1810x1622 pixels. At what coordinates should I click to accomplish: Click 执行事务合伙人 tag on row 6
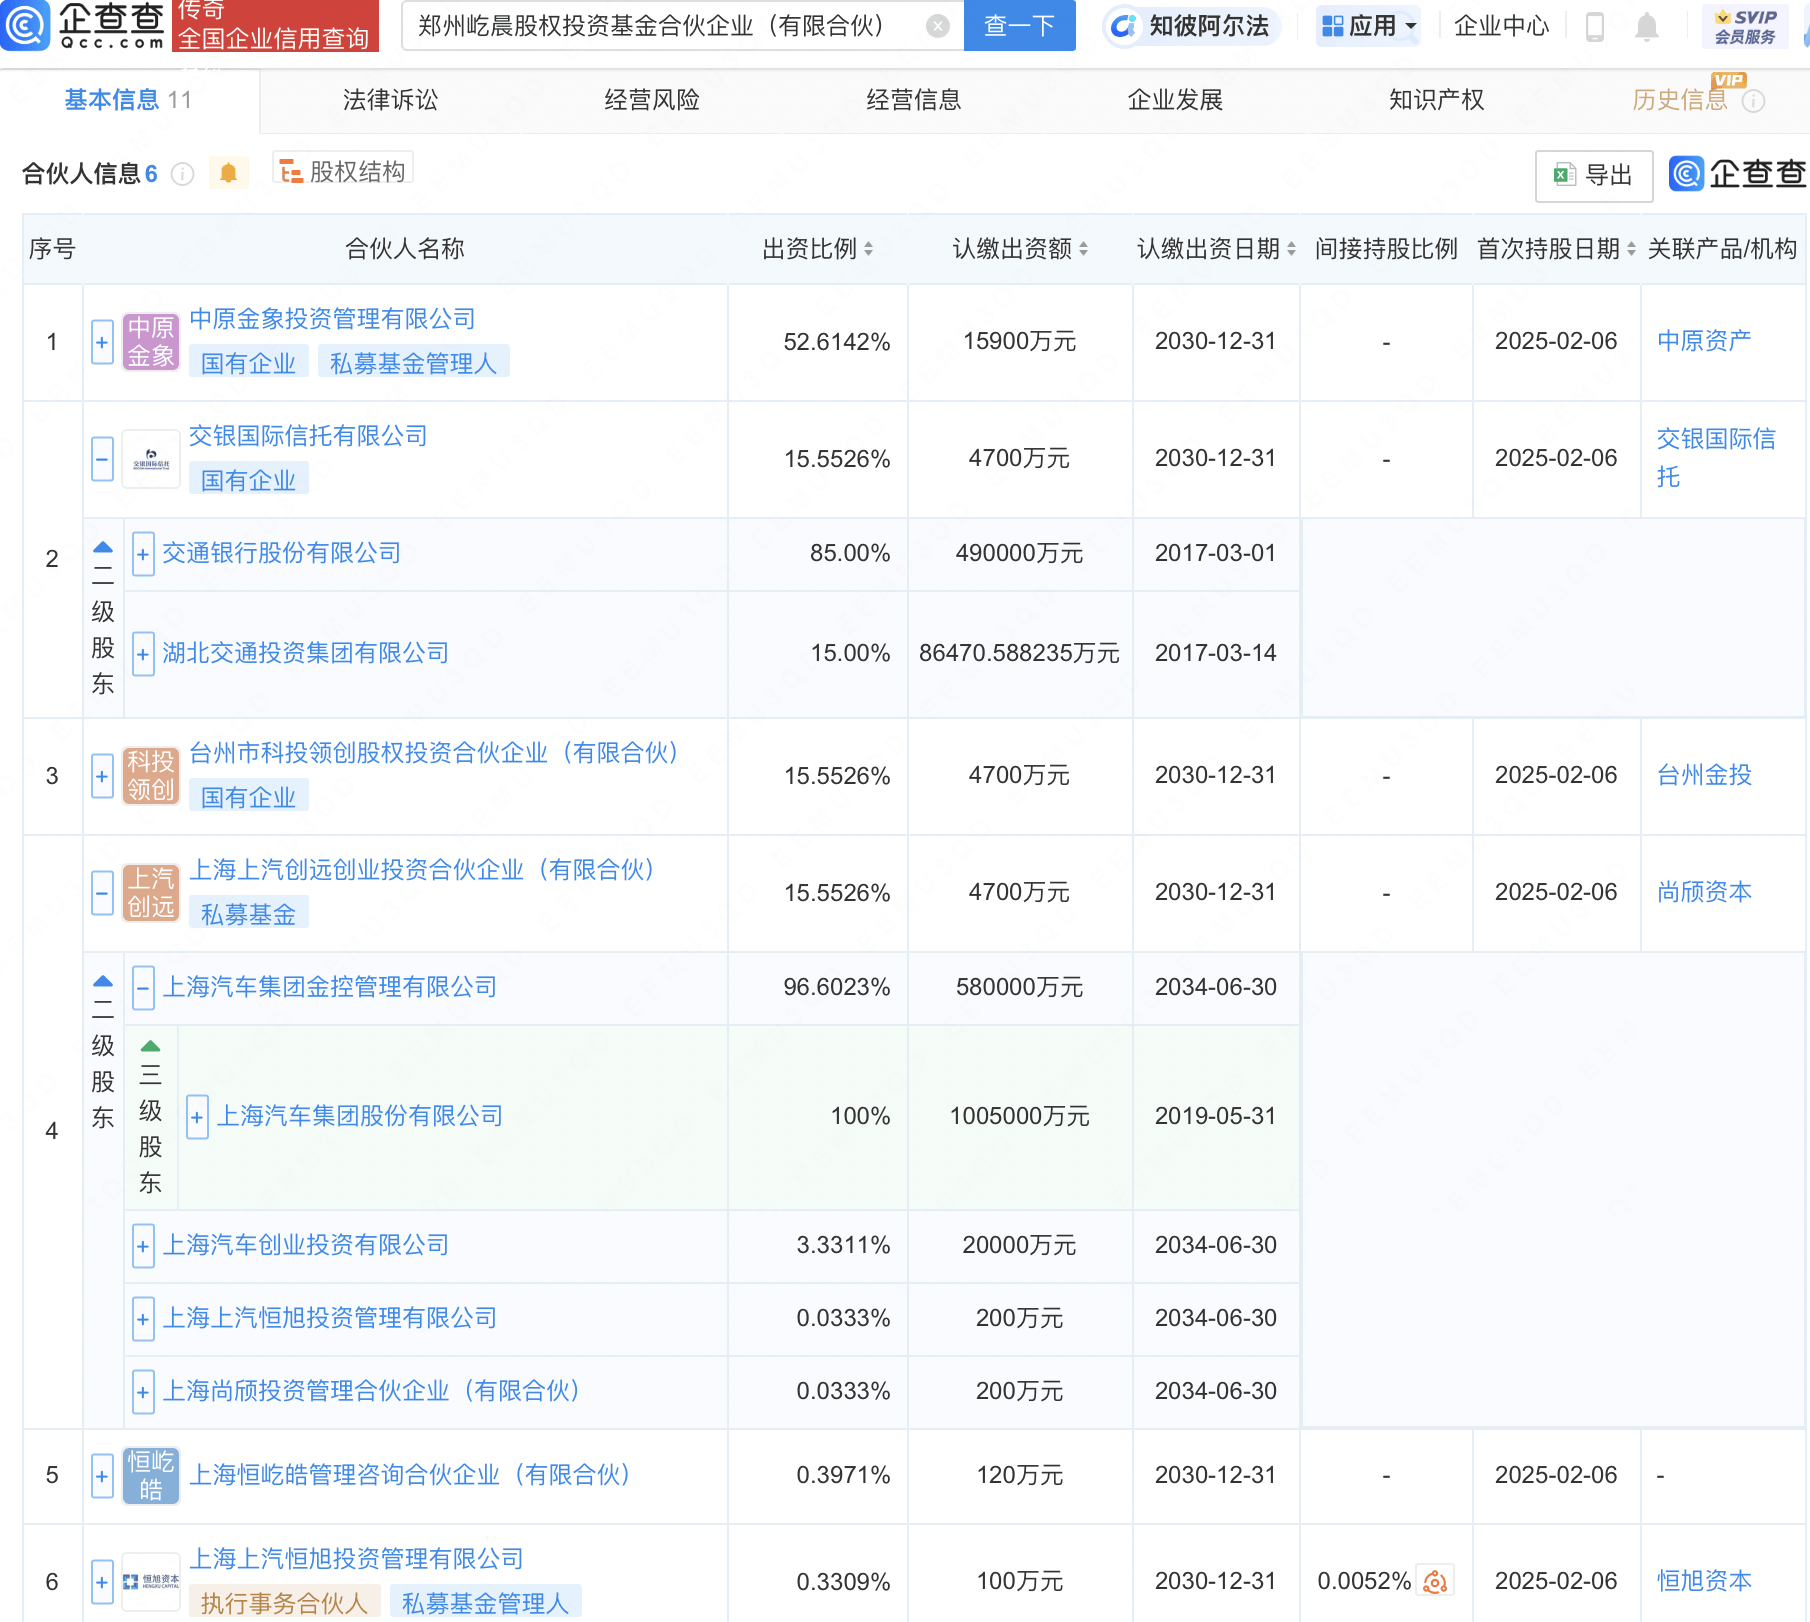284,1603
